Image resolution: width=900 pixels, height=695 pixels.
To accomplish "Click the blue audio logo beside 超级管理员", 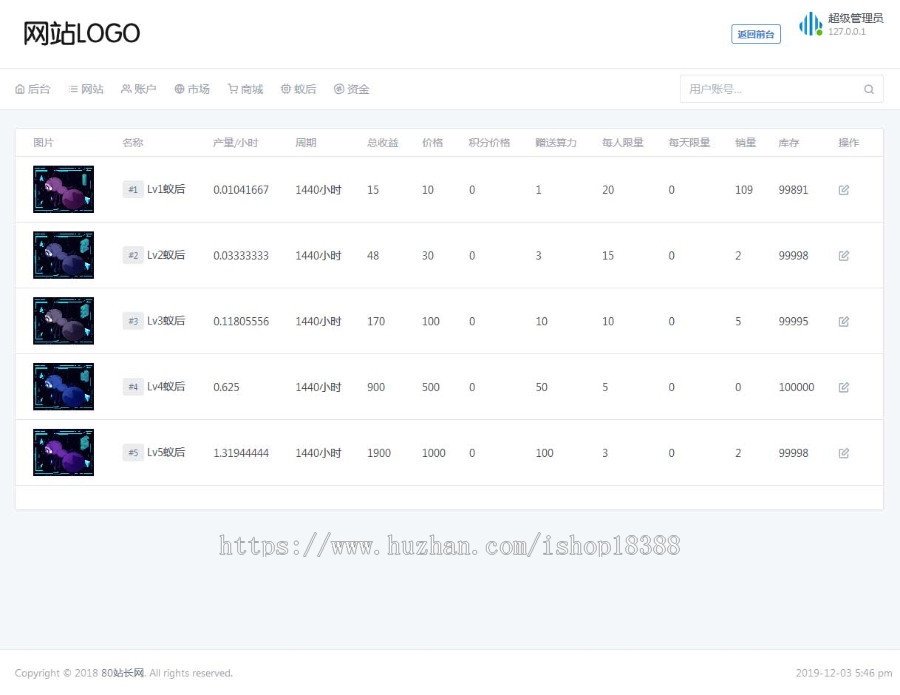I will click(x=808, y=24).
